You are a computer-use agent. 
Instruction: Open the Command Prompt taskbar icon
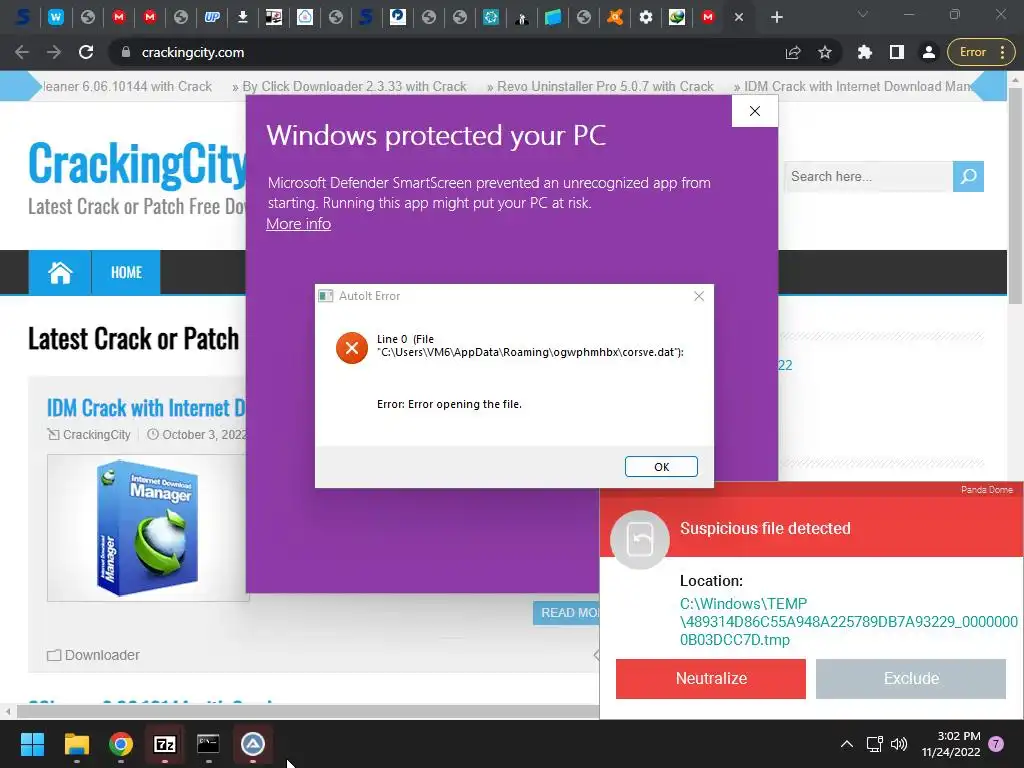(x=208, y=744)
